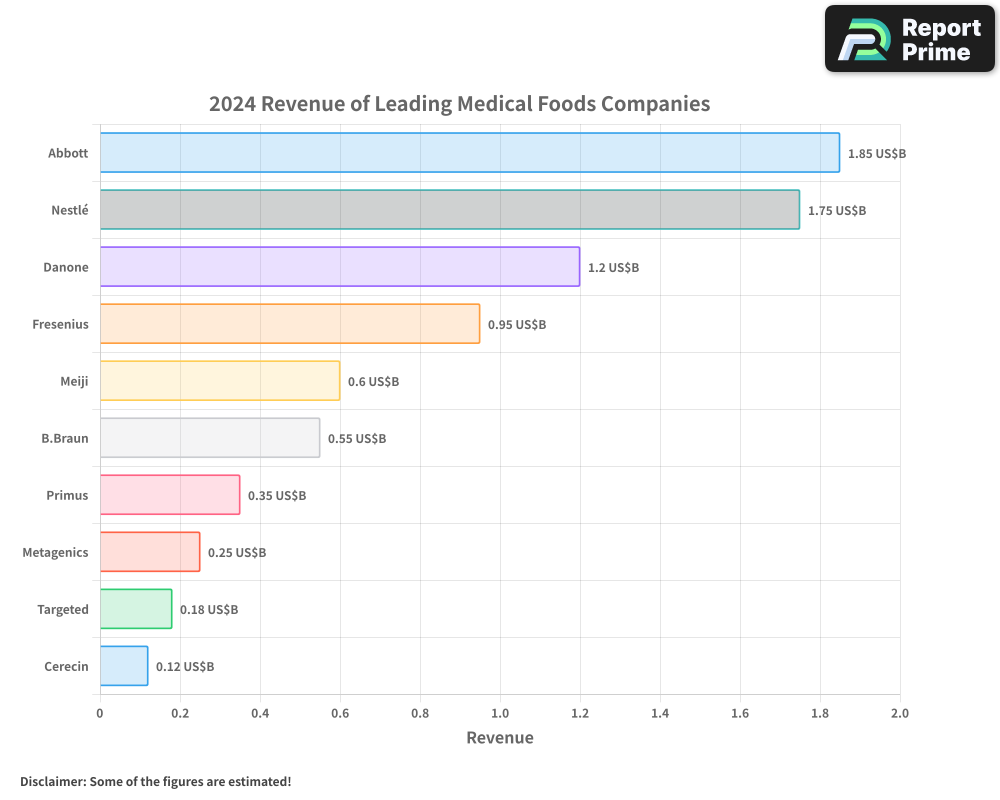
Task: Click the Targeted green bar
Action: pos(135,609)
